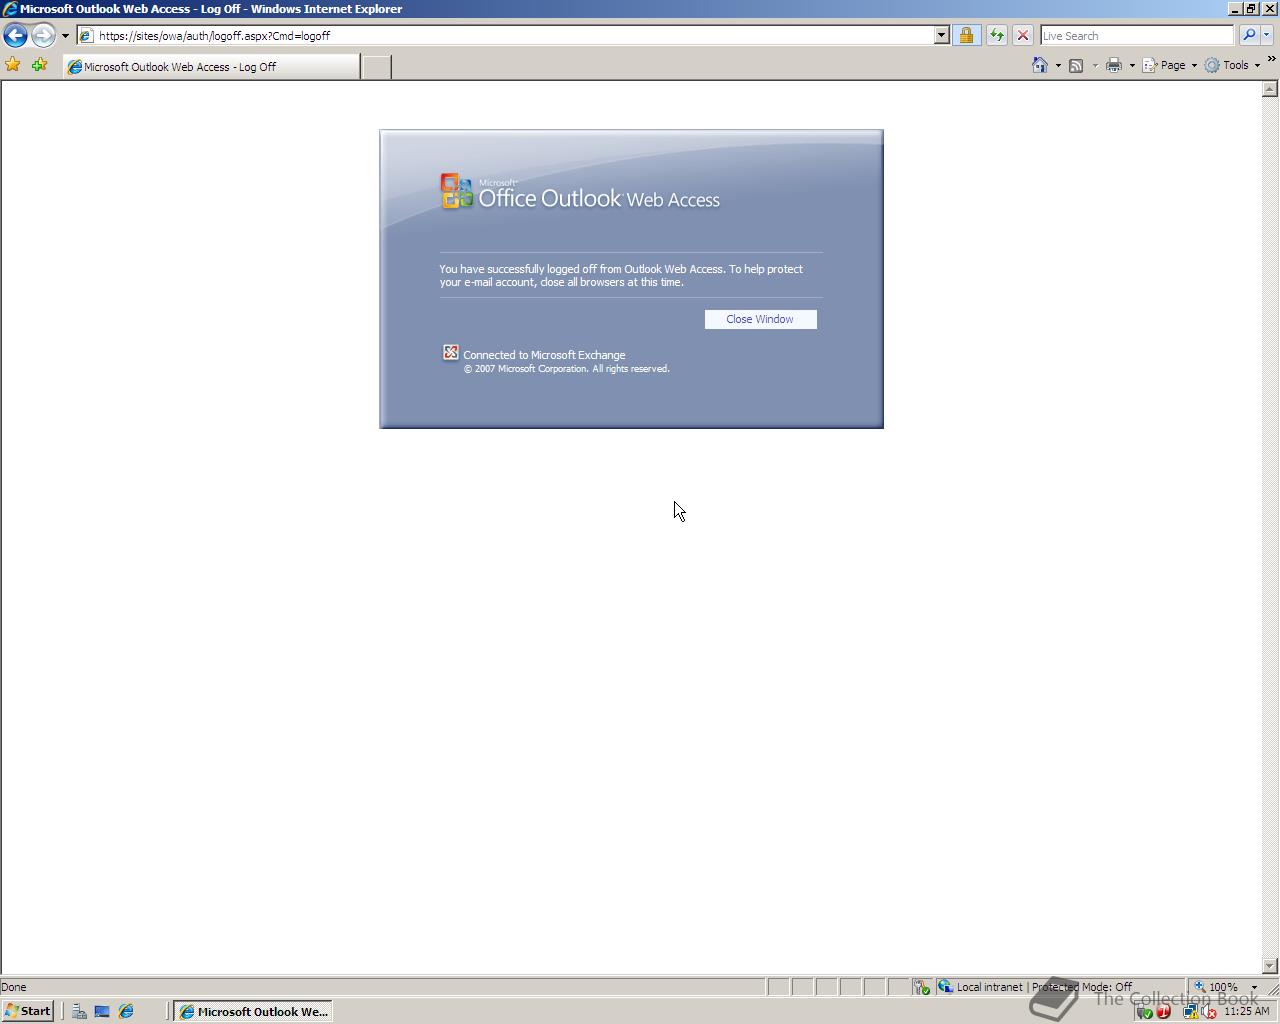Viewport: 1280px width, 1024px height.
Task: Click the scrollbar down arrow
Action: click(1270, 966)
